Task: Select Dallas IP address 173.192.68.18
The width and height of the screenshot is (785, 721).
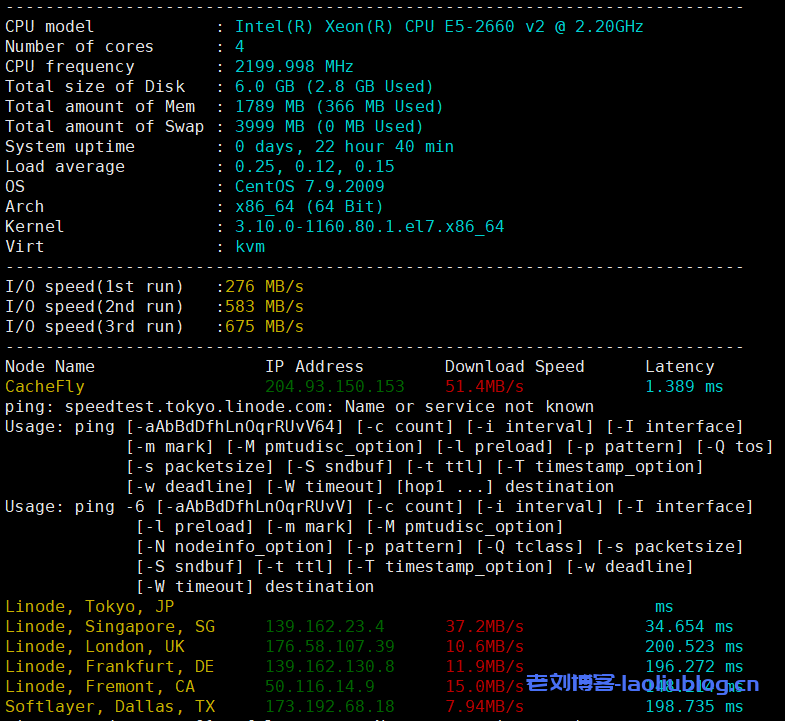Action: 329,707
